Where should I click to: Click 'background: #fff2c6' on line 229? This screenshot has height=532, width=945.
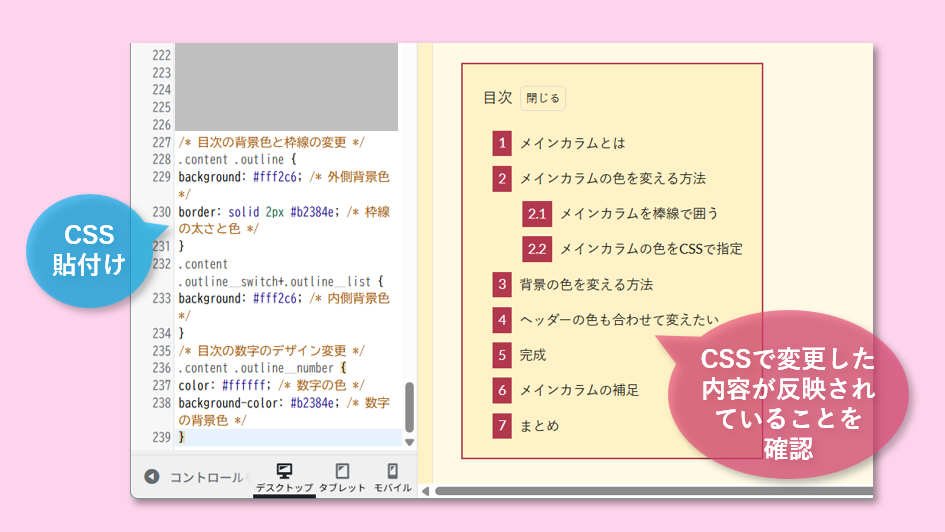click(x=237, y=177)
